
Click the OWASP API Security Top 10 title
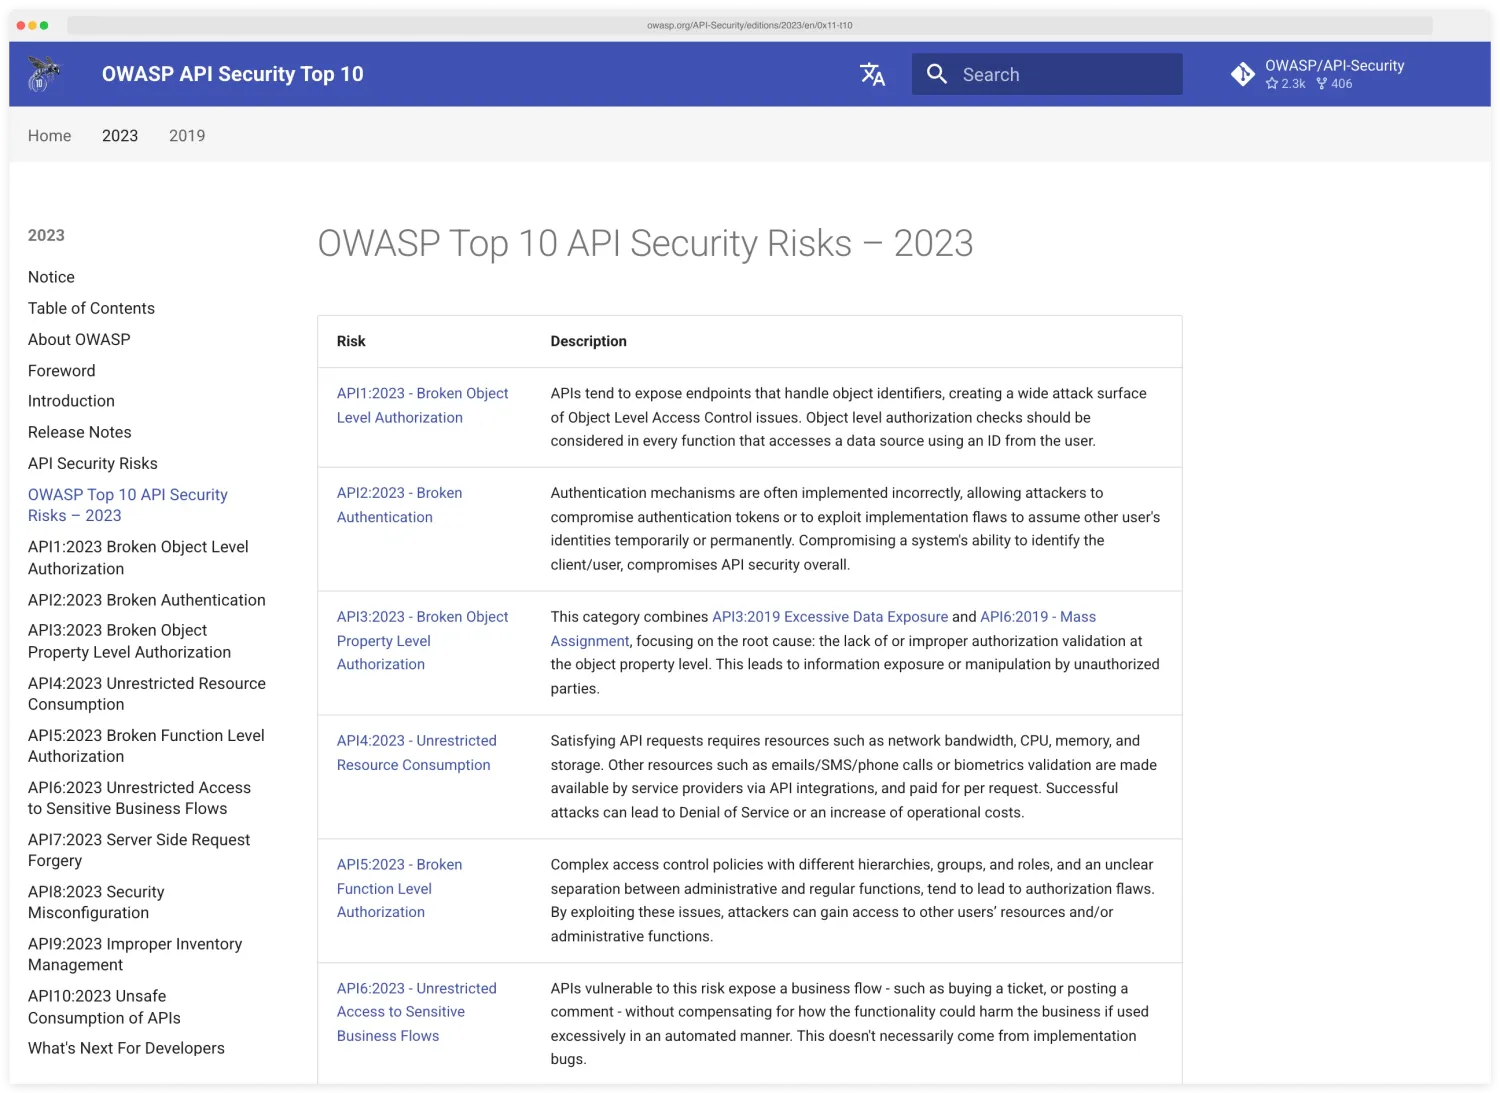(232, 74)
